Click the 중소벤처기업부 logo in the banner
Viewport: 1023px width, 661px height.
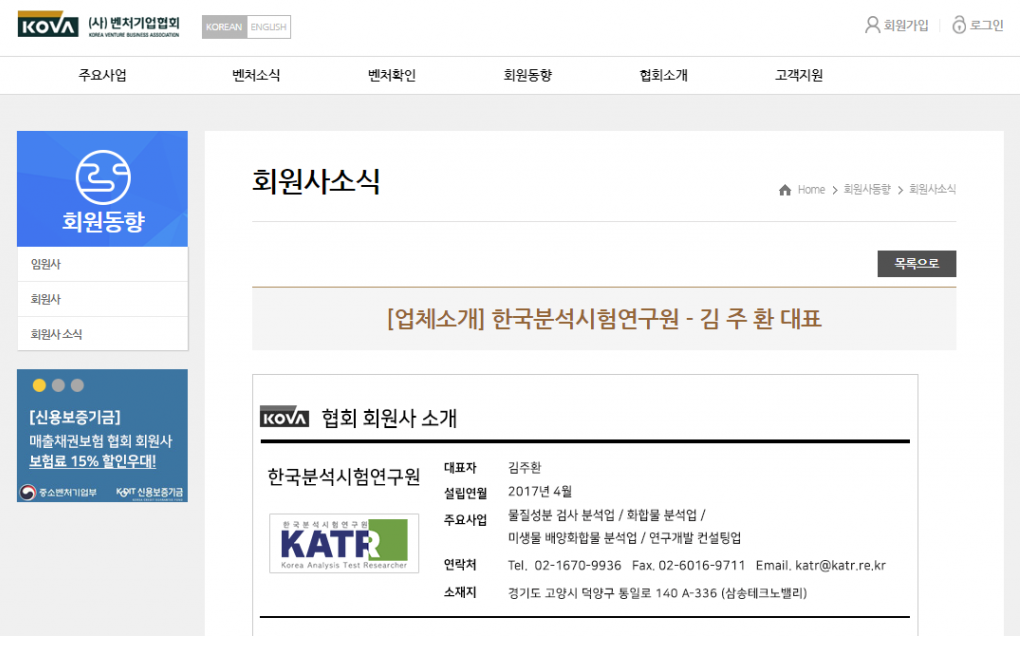click(58, 492)
